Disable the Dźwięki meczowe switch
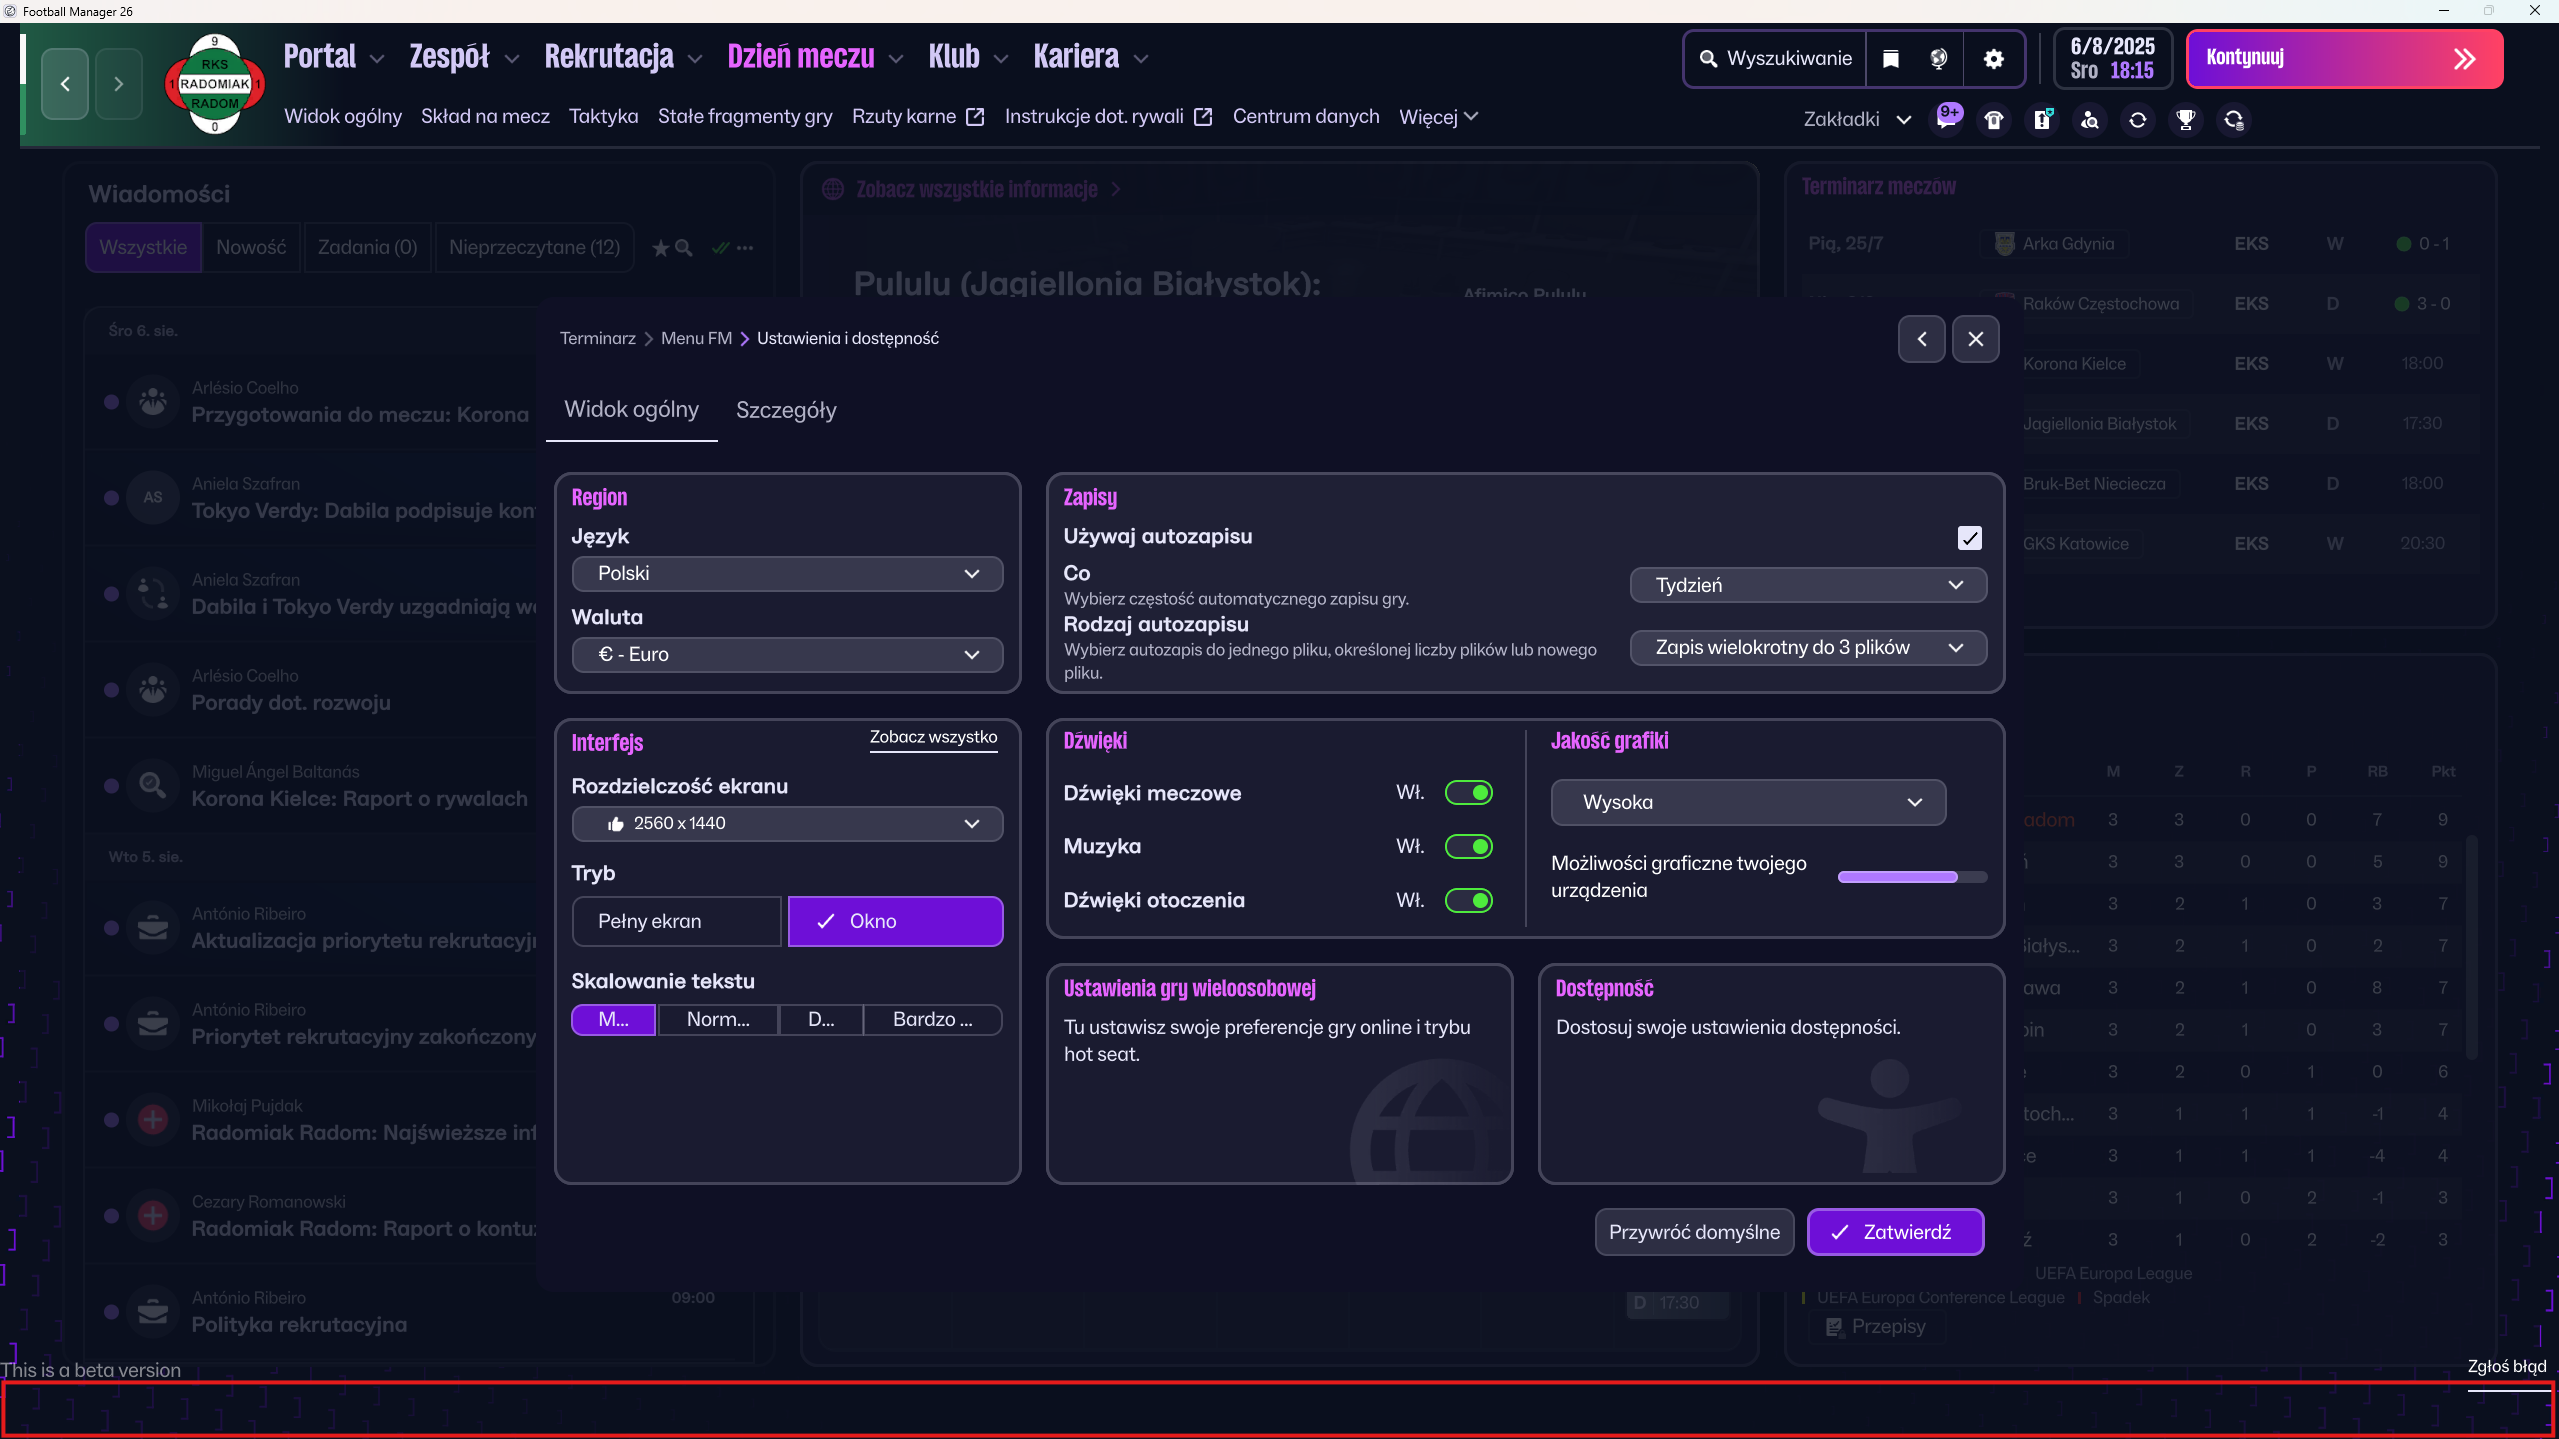 1469,793
